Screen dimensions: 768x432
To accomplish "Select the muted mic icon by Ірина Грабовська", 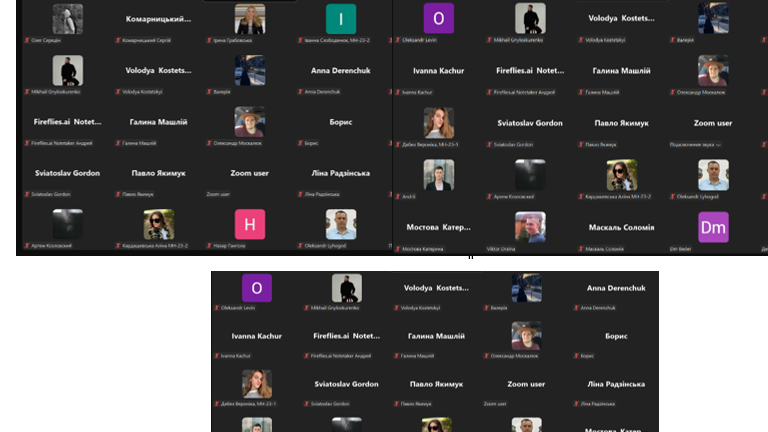I will [x=208, y=40].
